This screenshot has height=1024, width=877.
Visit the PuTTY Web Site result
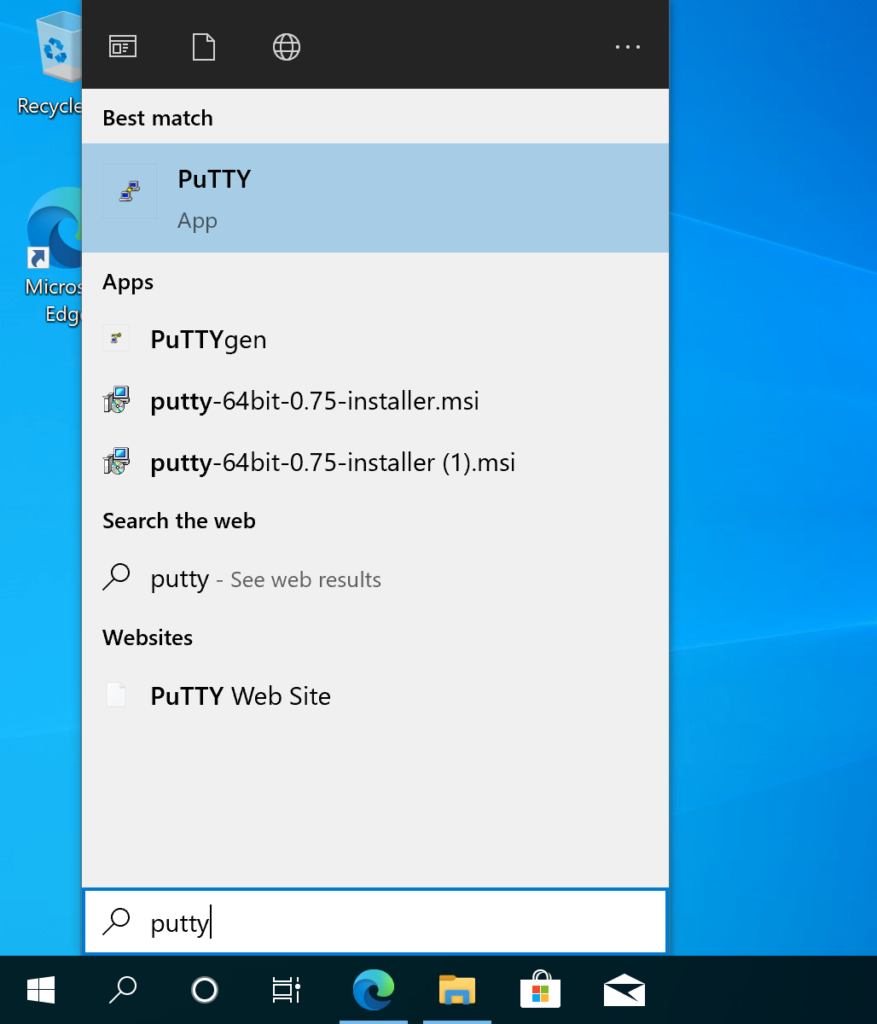point(240,696)
